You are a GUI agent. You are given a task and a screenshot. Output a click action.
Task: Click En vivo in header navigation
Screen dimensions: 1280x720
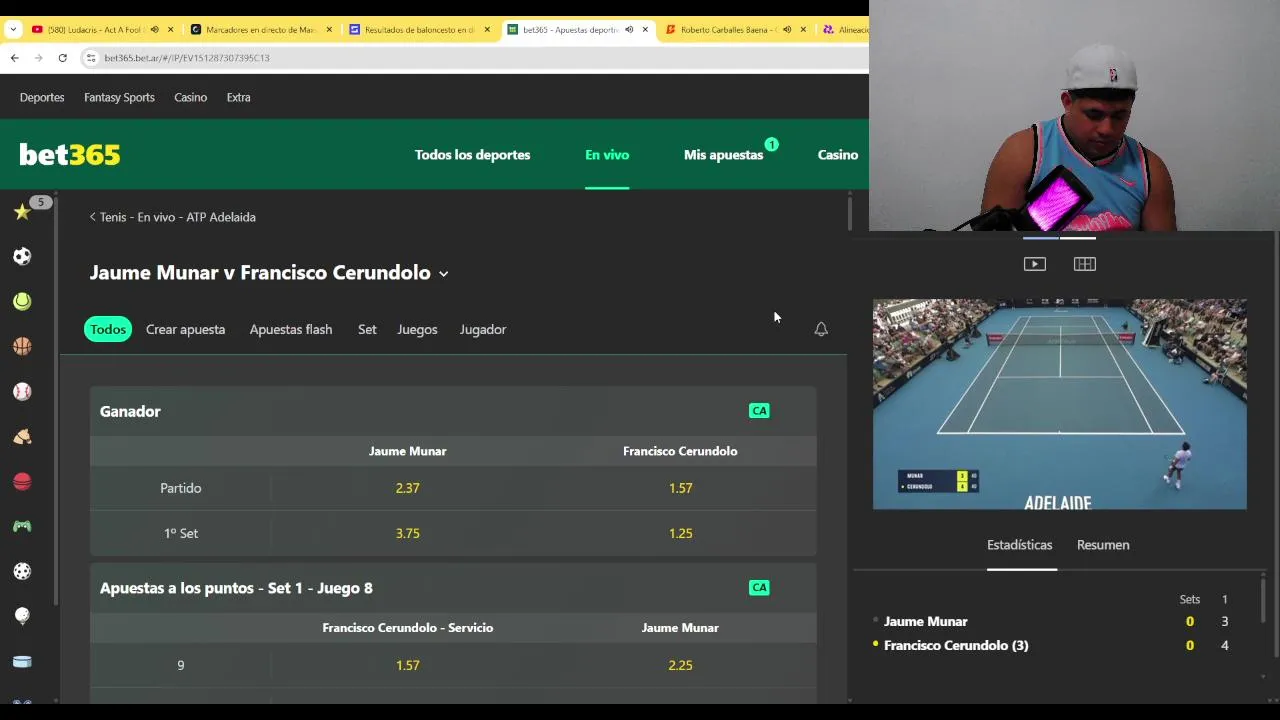tap(607, 155)
